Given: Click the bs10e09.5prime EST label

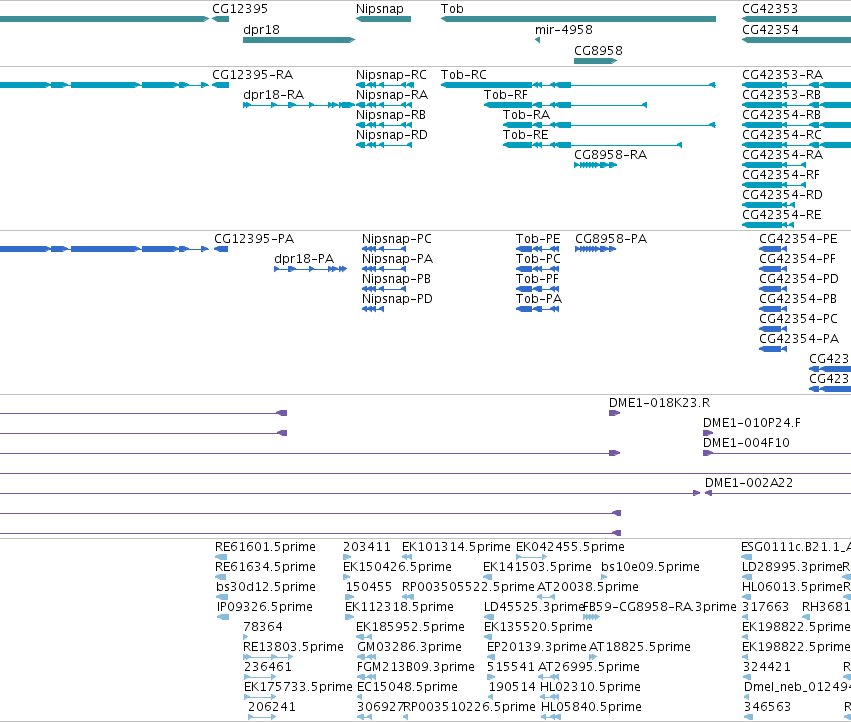Looking at the screenshot, I should pos(650,567).
